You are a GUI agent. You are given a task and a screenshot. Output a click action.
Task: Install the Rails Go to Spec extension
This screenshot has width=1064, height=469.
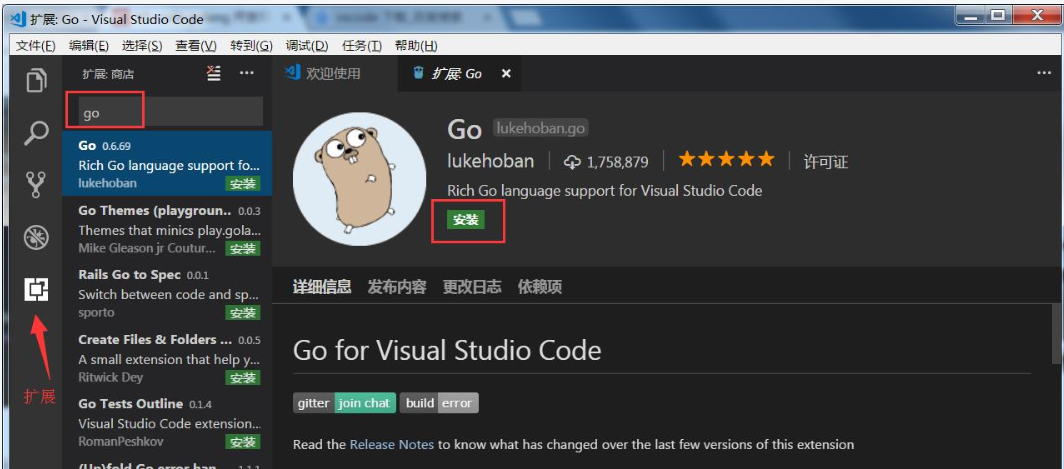point(243,313)
